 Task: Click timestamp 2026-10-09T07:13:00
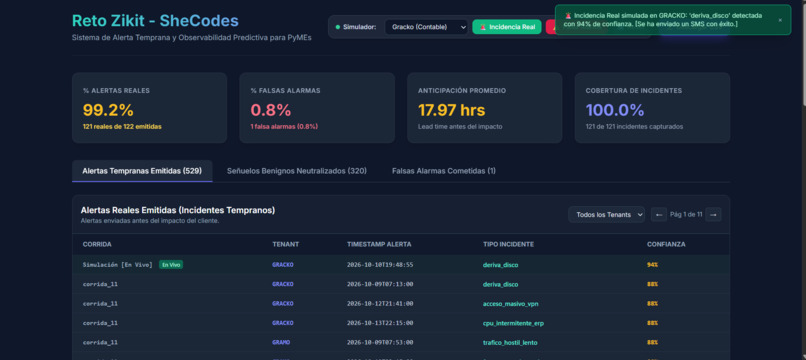380,284
